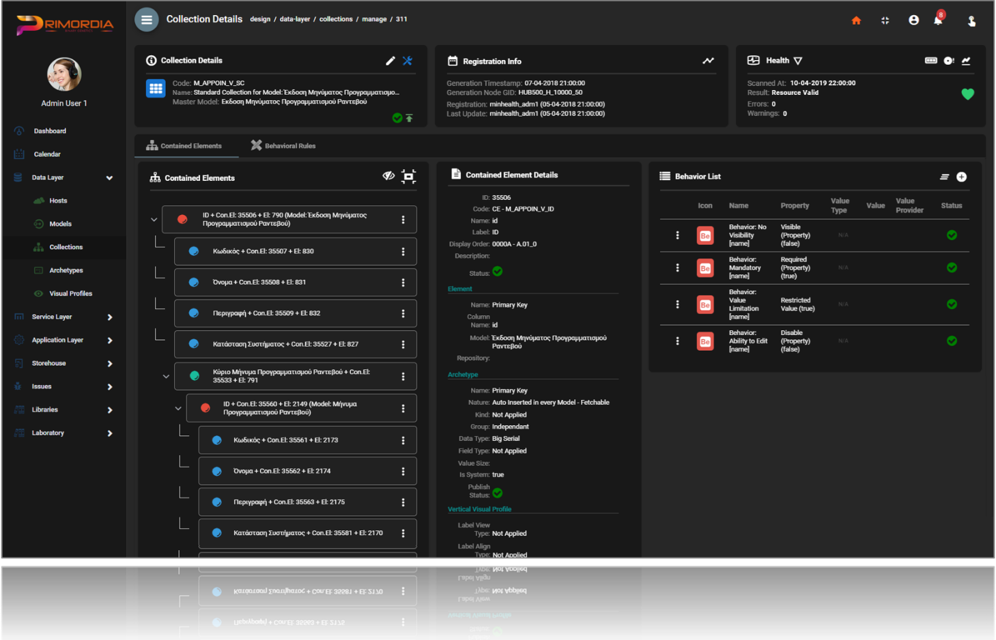Switch to the Behavioral Rules tab

click(x=283, y=146)
